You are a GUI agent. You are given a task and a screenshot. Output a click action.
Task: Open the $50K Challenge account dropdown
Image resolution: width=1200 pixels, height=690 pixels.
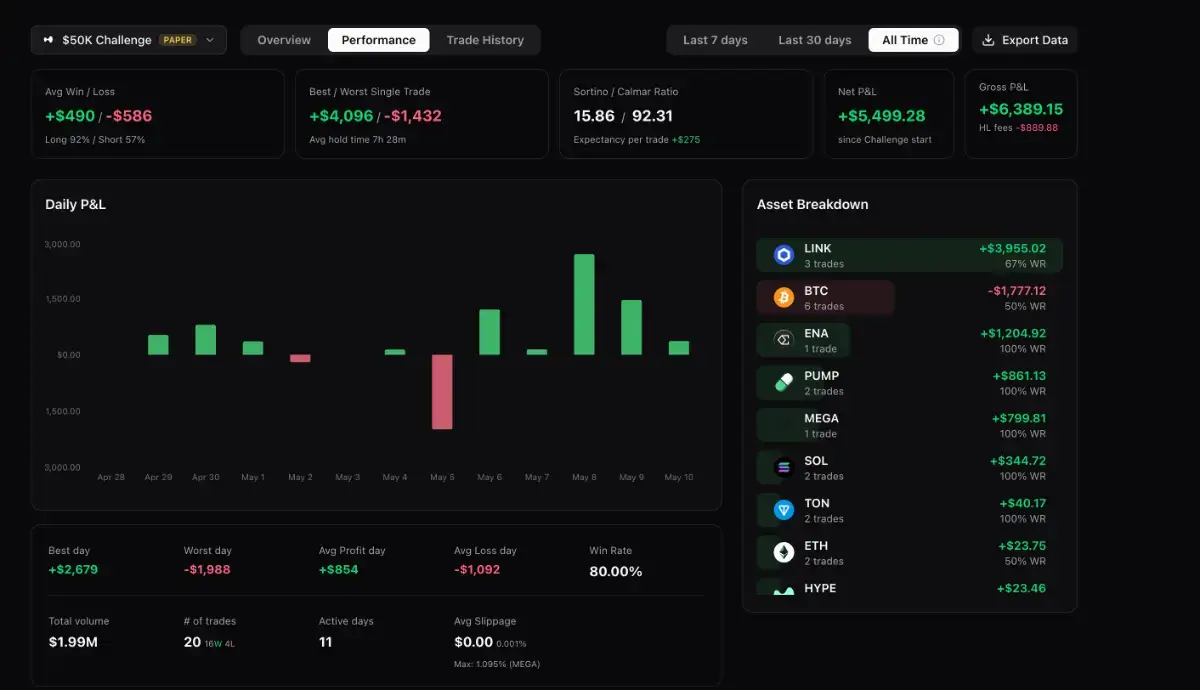(x=129, y=40)
